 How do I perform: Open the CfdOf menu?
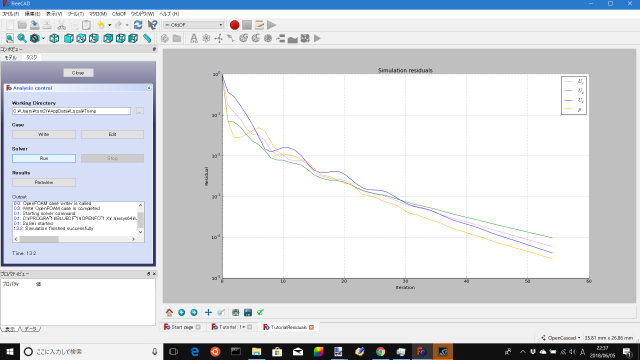[x=119, y=14]
